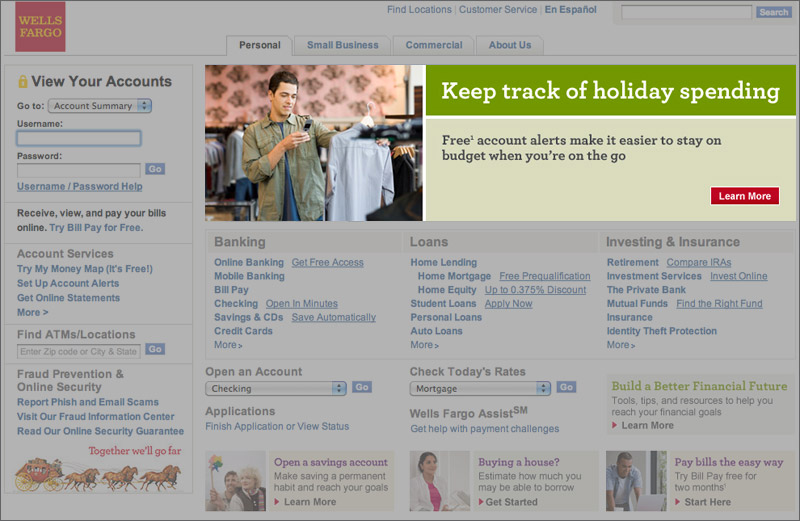The image size is (800, 521).
Task: Open Auto Loans
Action: click(436, 331)
